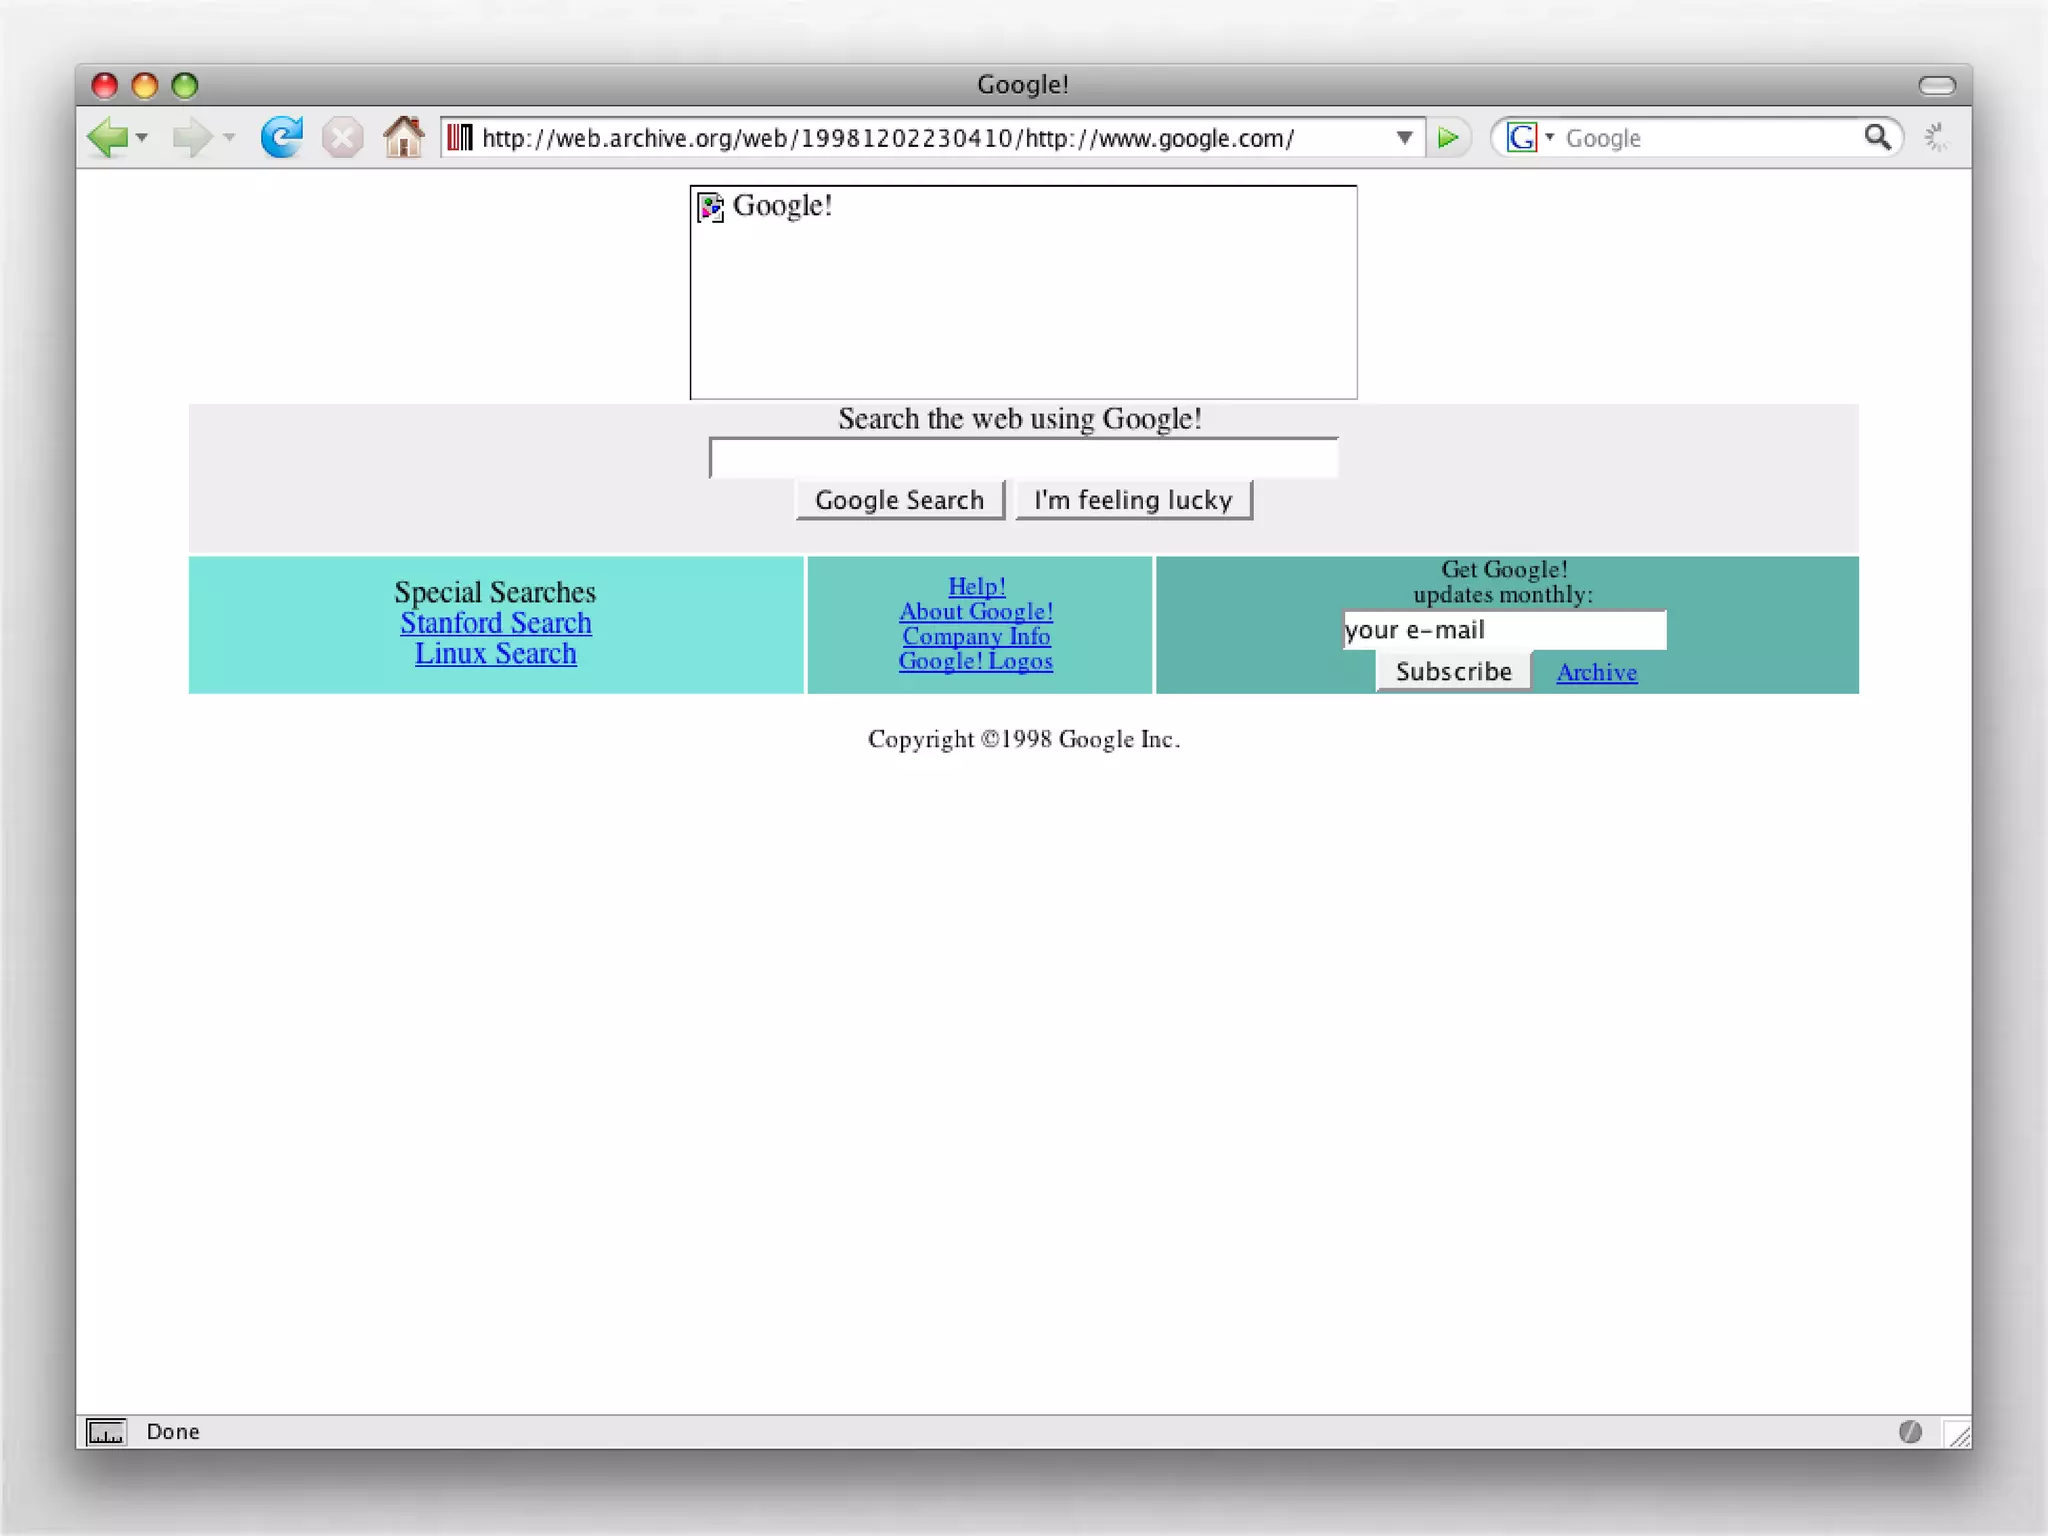
Task: Click the status bar icon beside Done
Action: coord(105,1431)
